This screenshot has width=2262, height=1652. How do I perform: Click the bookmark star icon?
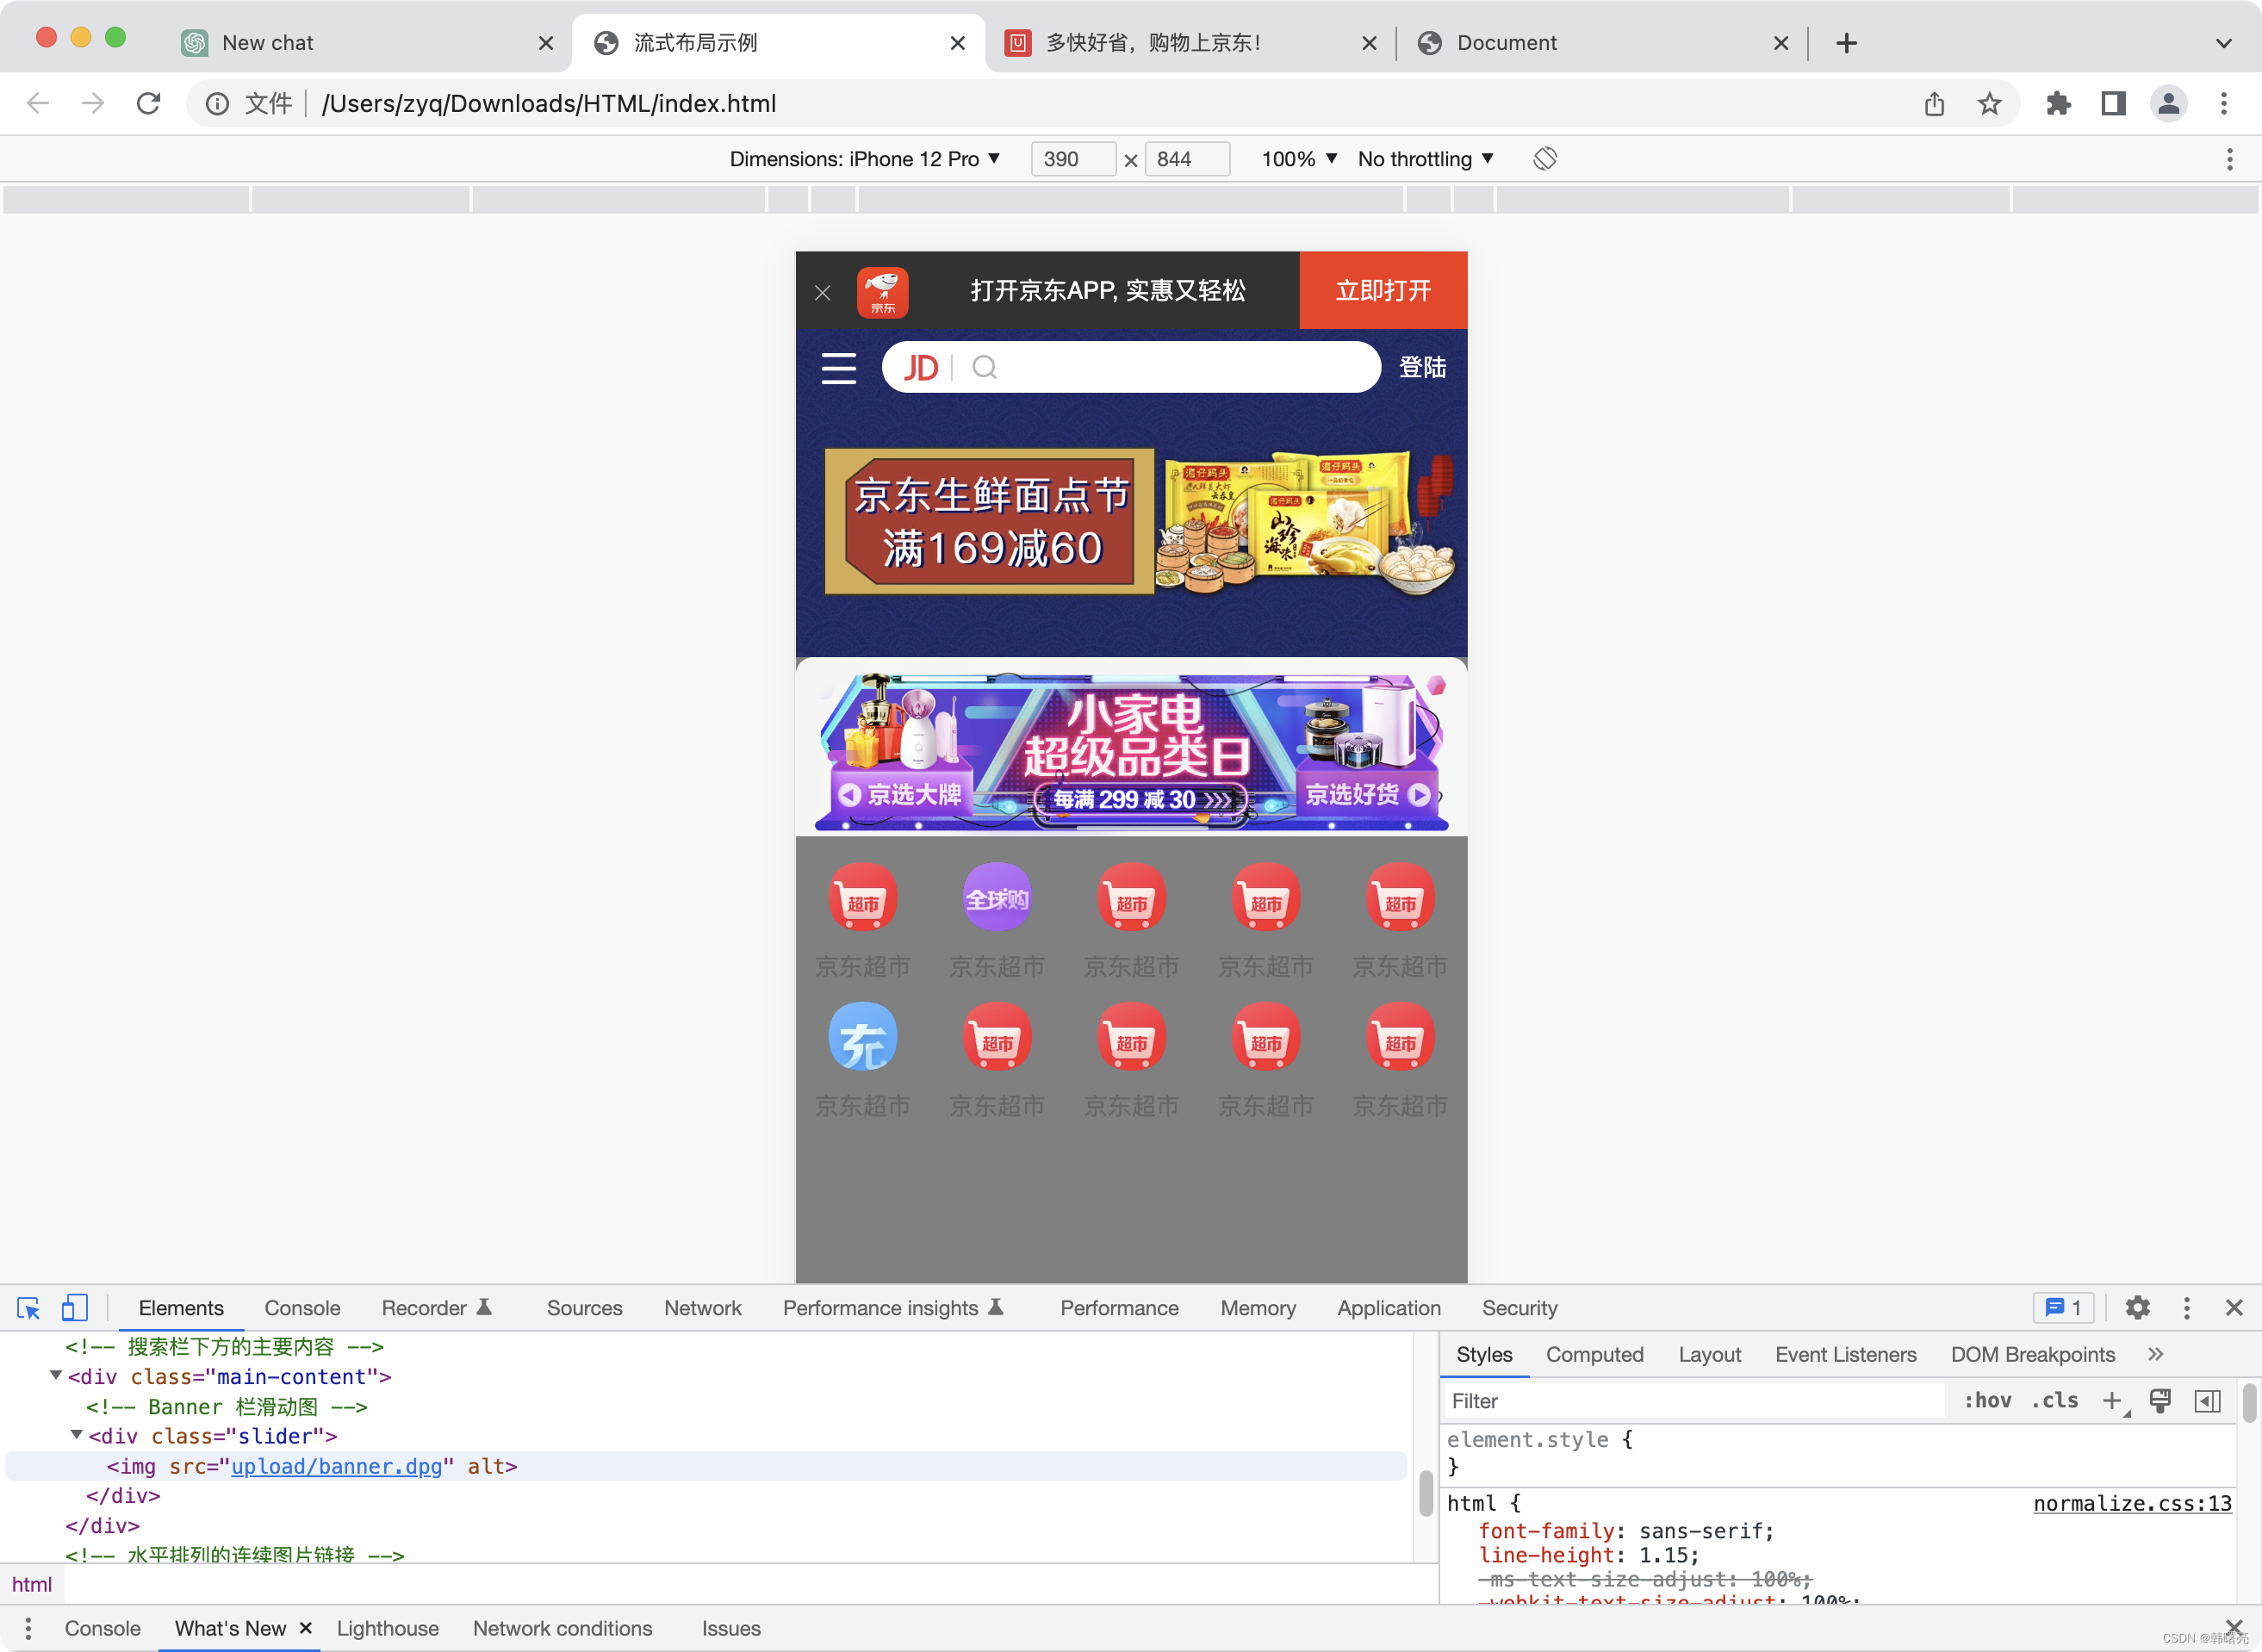tap(1989, 104)
